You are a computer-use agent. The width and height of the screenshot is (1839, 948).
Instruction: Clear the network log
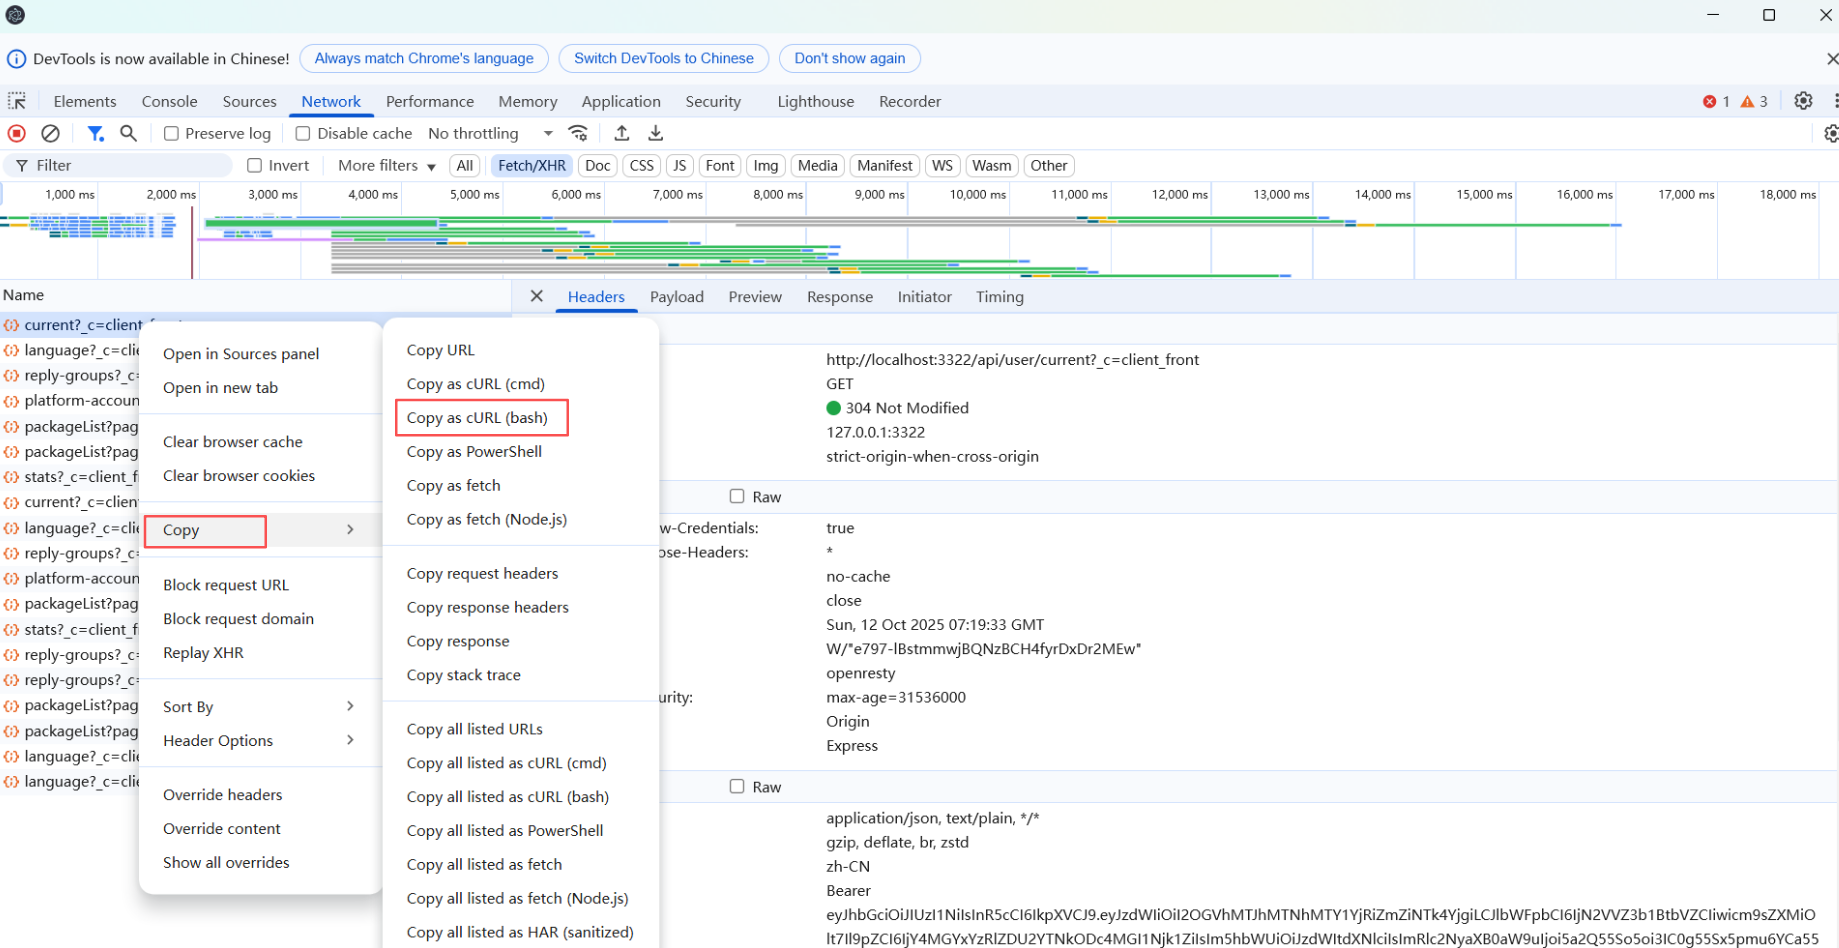click(x=50, y=133)
